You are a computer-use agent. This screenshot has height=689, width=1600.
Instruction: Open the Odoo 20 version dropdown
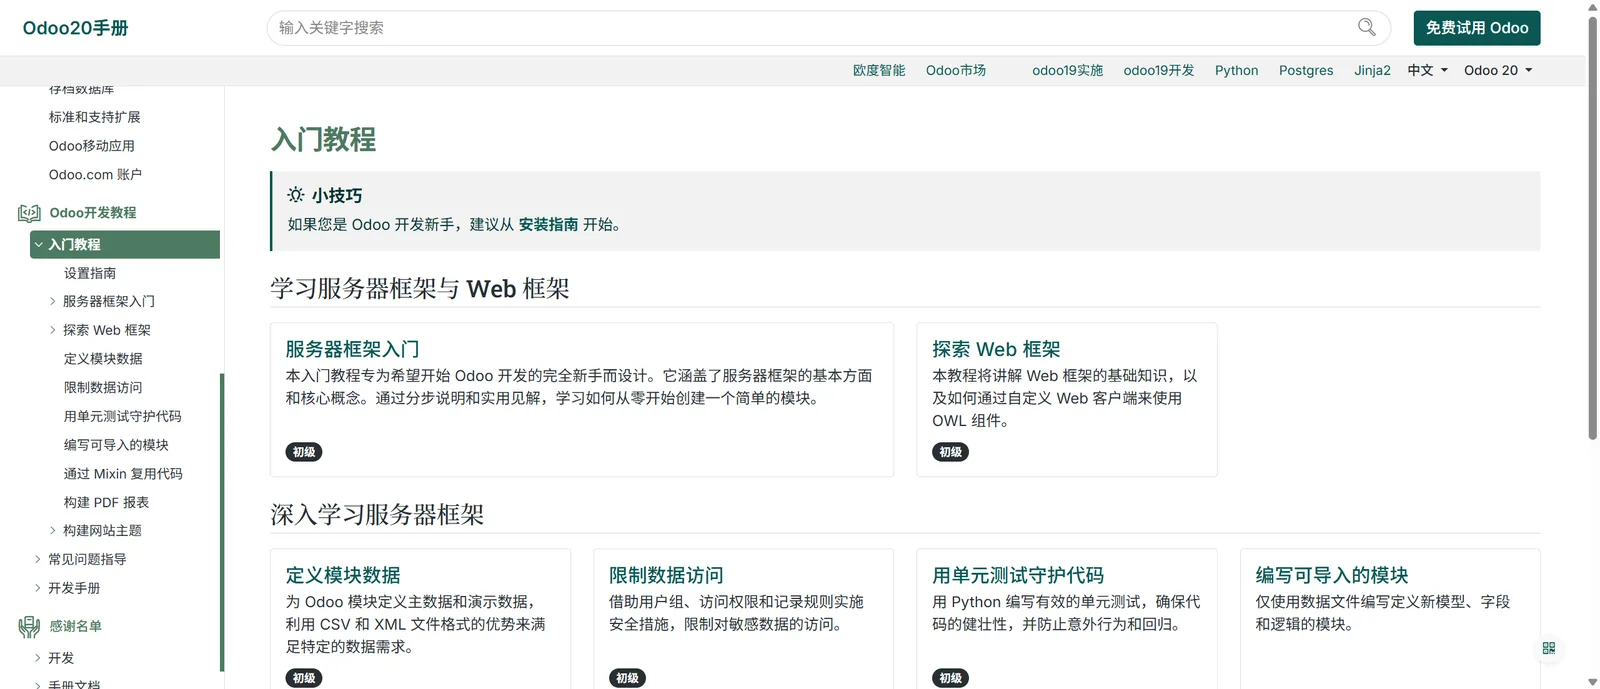click(1498, 70)
